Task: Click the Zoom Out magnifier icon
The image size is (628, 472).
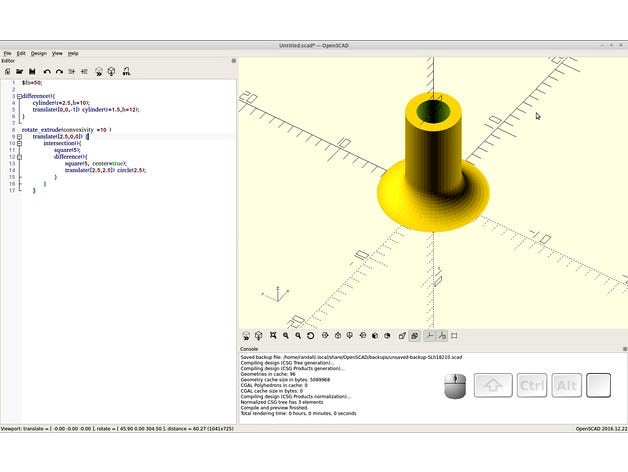Action: (x=298, y=336)
